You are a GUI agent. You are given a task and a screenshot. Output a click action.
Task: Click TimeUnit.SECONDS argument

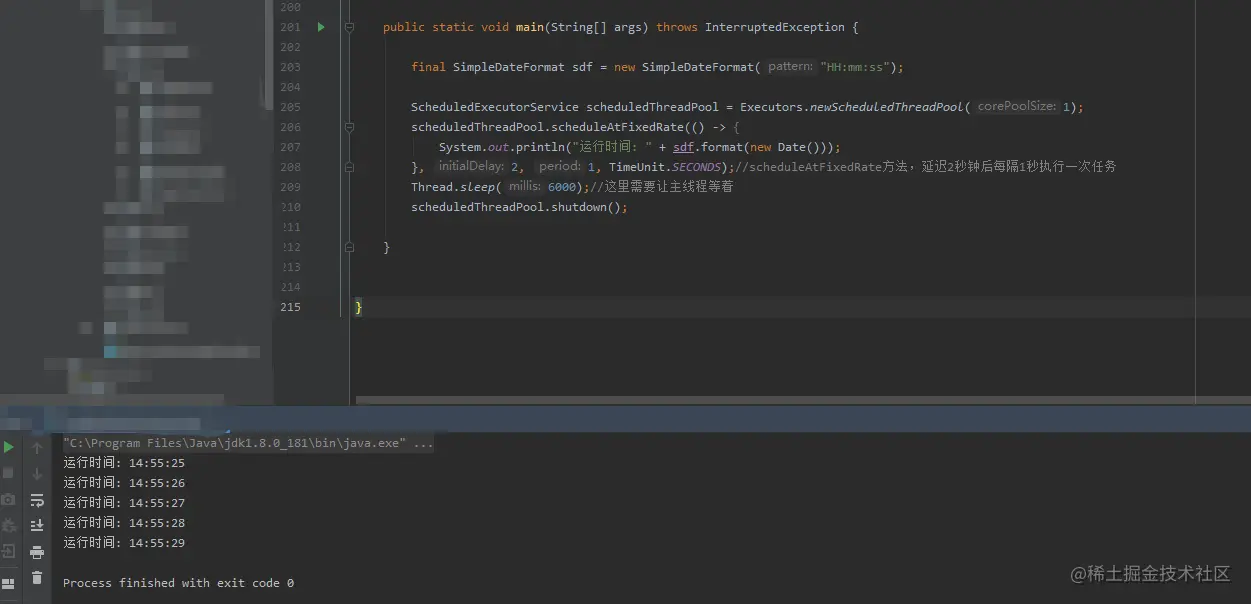[665, 167]
